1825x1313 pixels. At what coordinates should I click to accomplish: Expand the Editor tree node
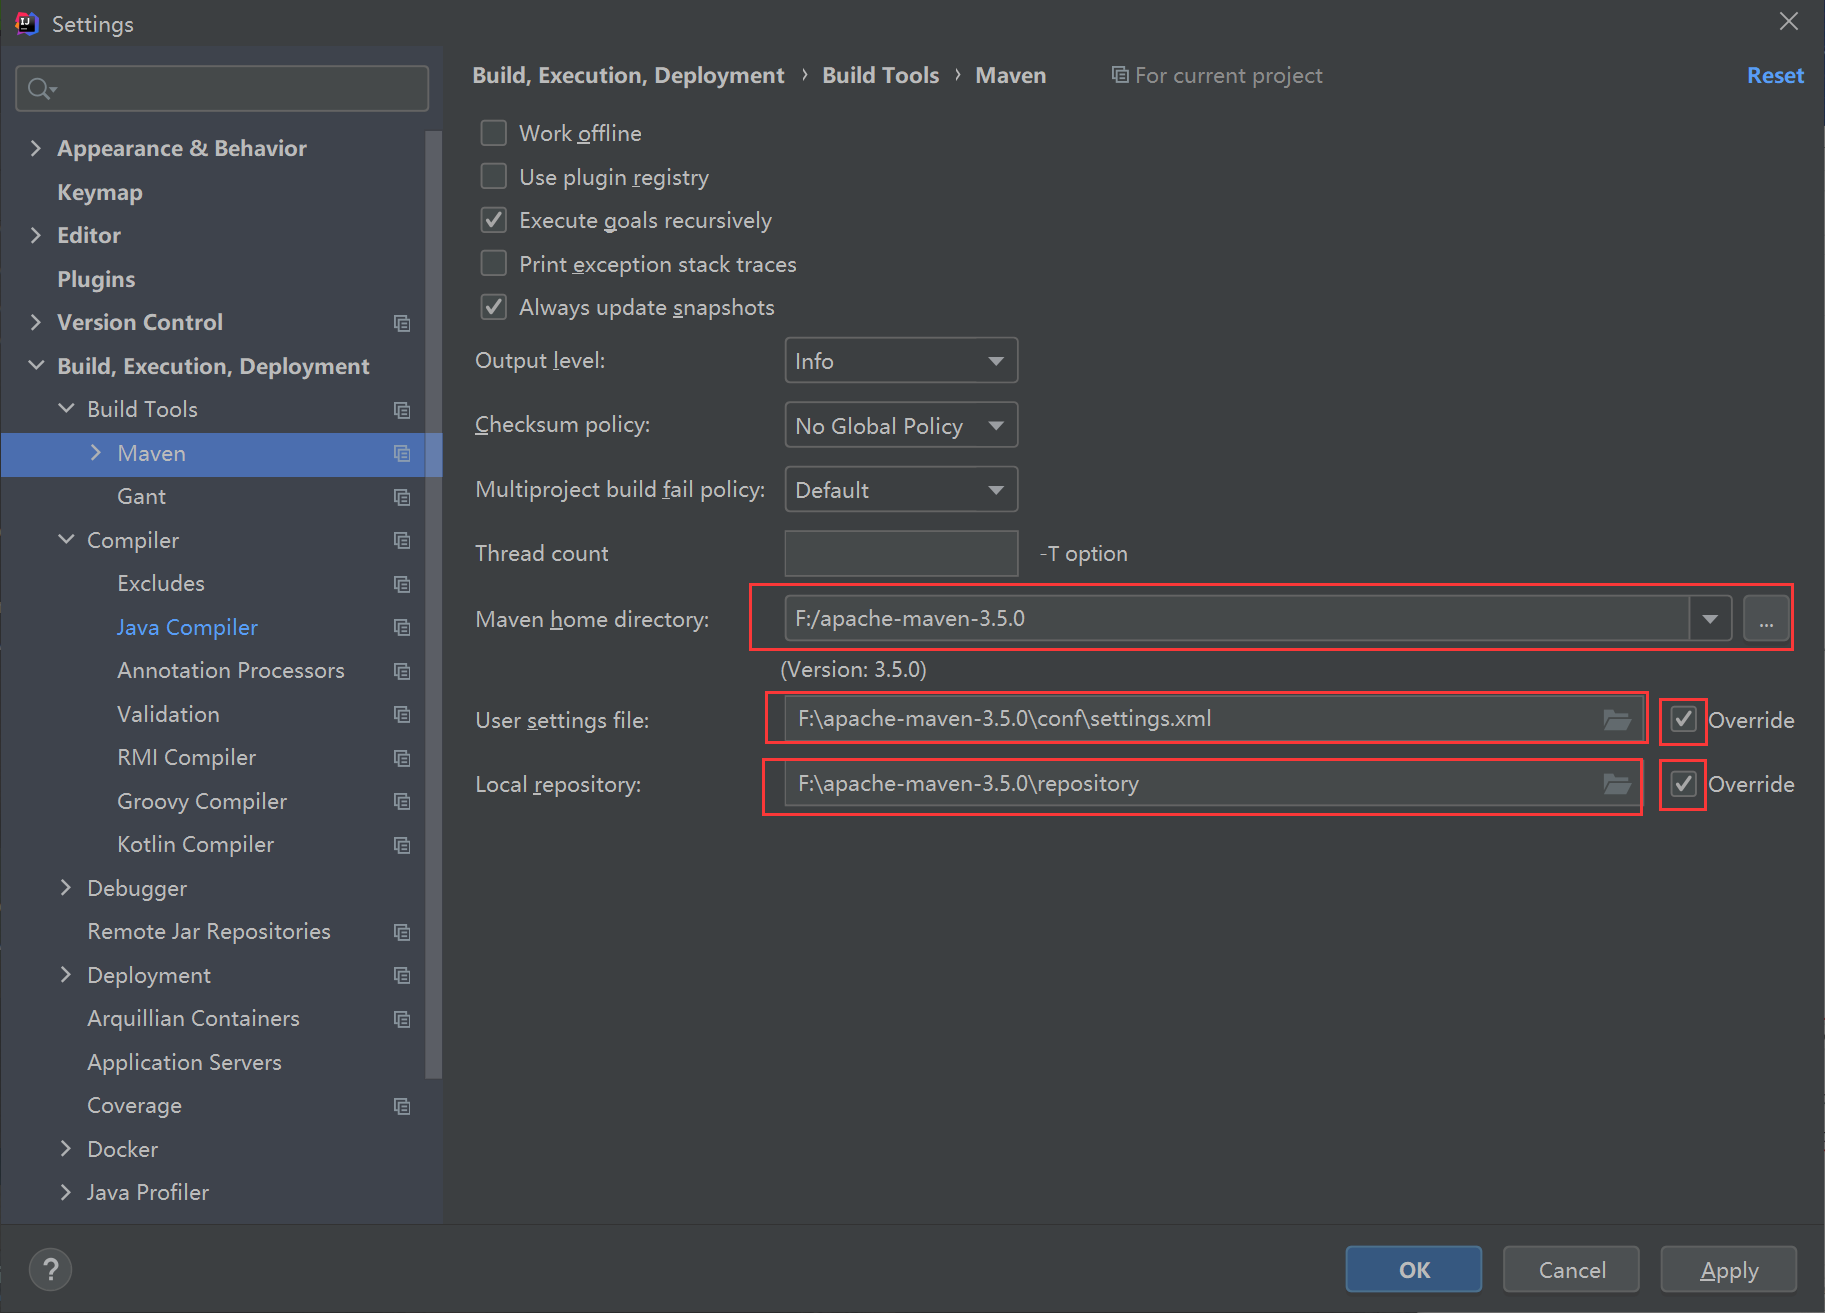click(x=36, y=235)
